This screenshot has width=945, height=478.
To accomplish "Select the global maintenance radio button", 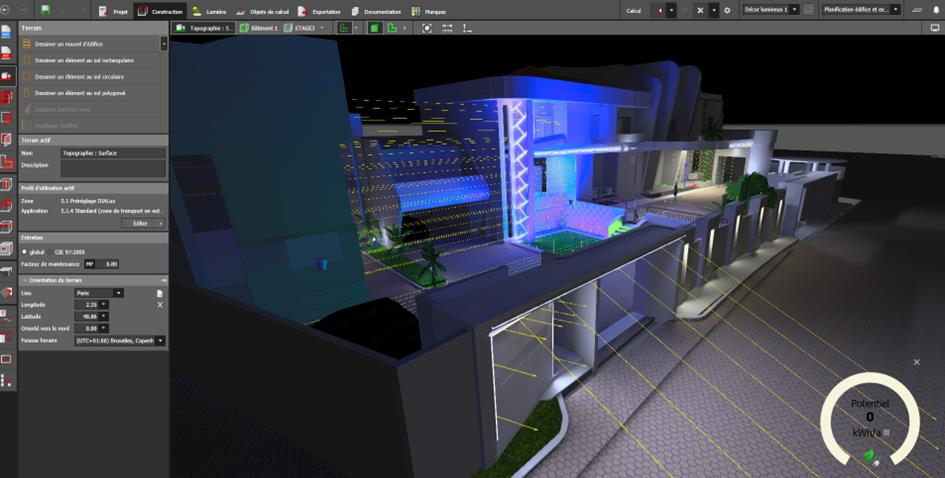I will tap(25, 252).
